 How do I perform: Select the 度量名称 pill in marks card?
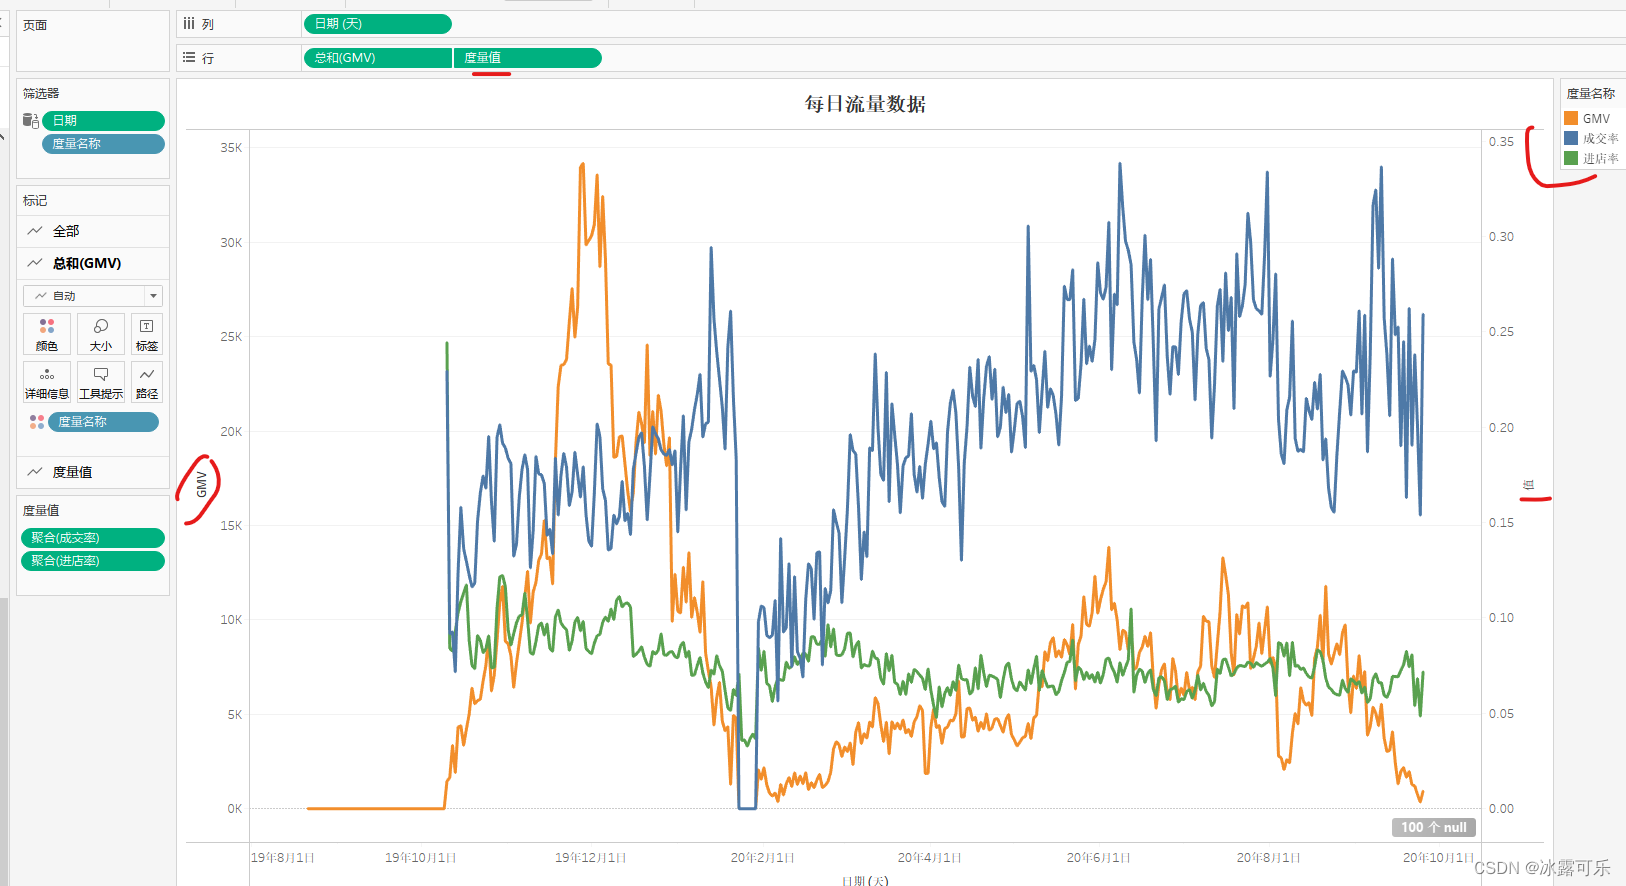point(103,422)
